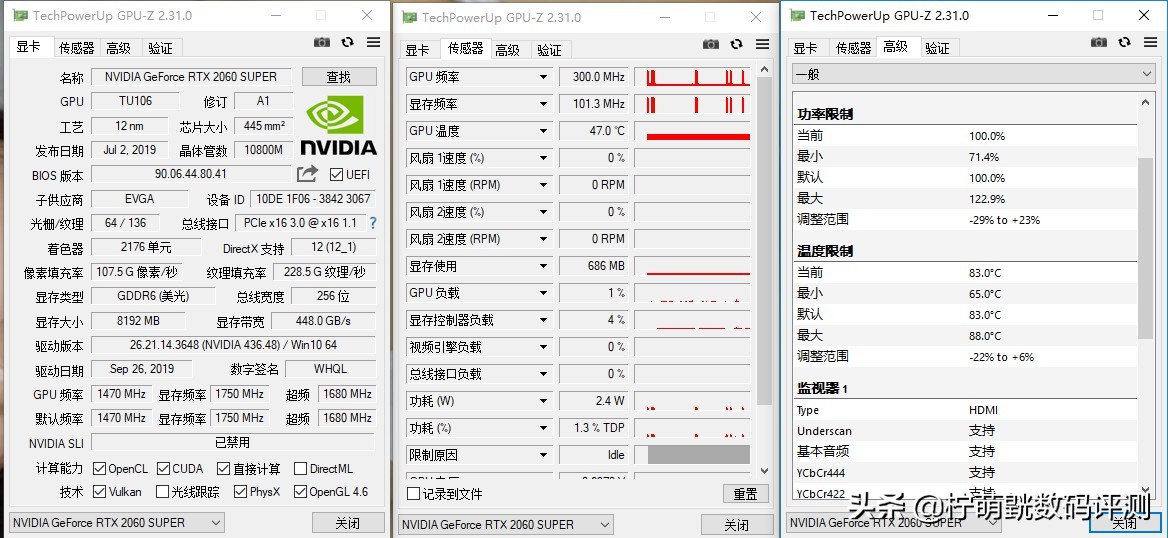Click GPU-Z app icon in advanced window title
This screenshot has width=1168, height=538.
click(798, 15)
